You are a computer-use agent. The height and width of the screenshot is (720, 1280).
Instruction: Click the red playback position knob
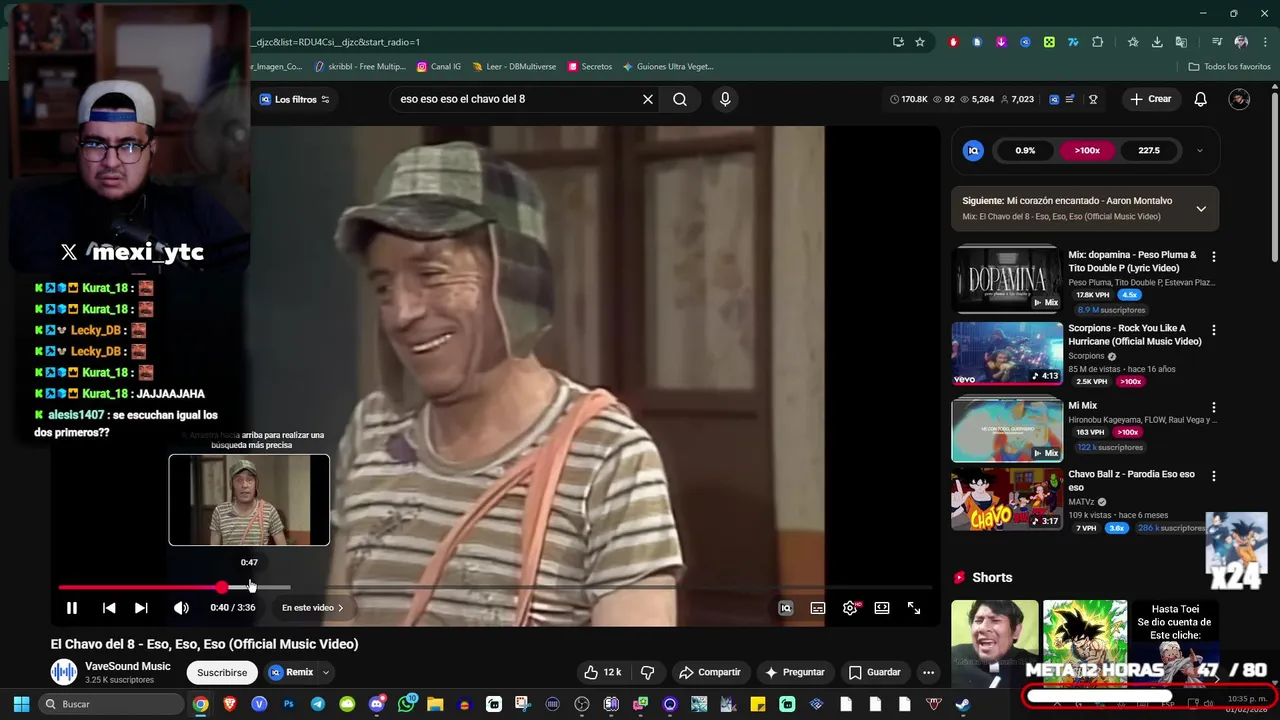(x=221, y=587)
